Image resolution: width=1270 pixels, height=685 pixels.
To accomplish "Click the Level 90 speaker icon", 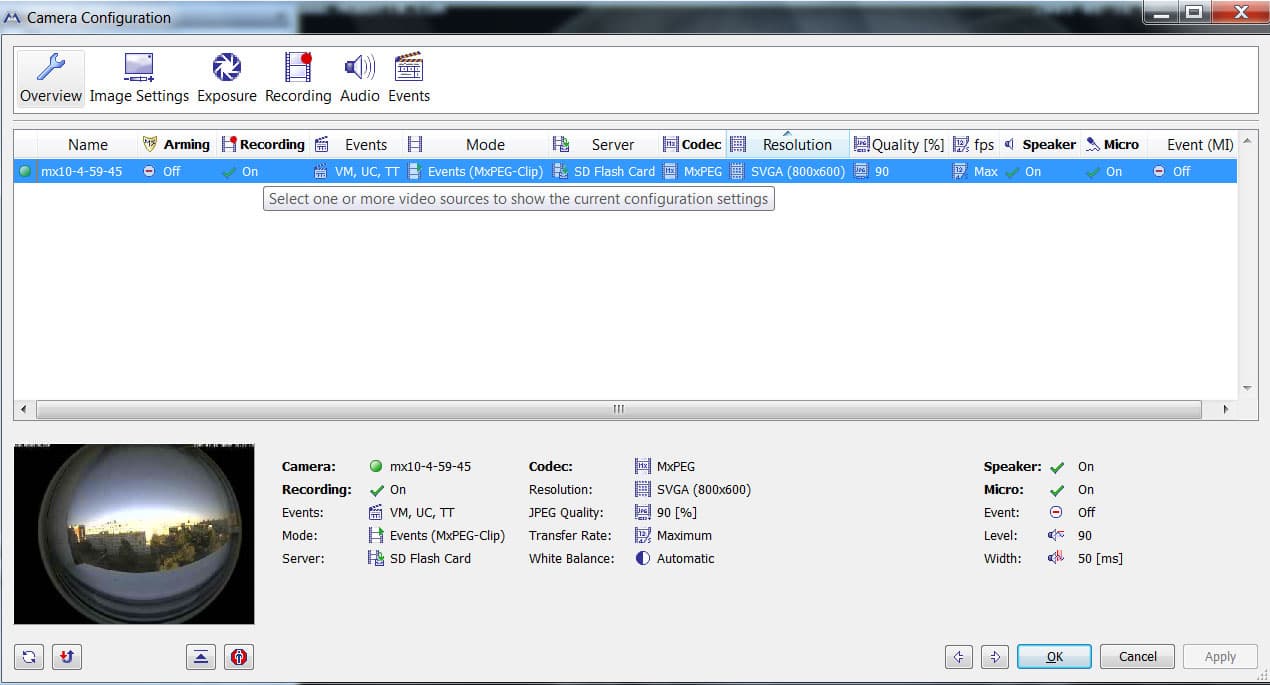I will pos(1056,535).
